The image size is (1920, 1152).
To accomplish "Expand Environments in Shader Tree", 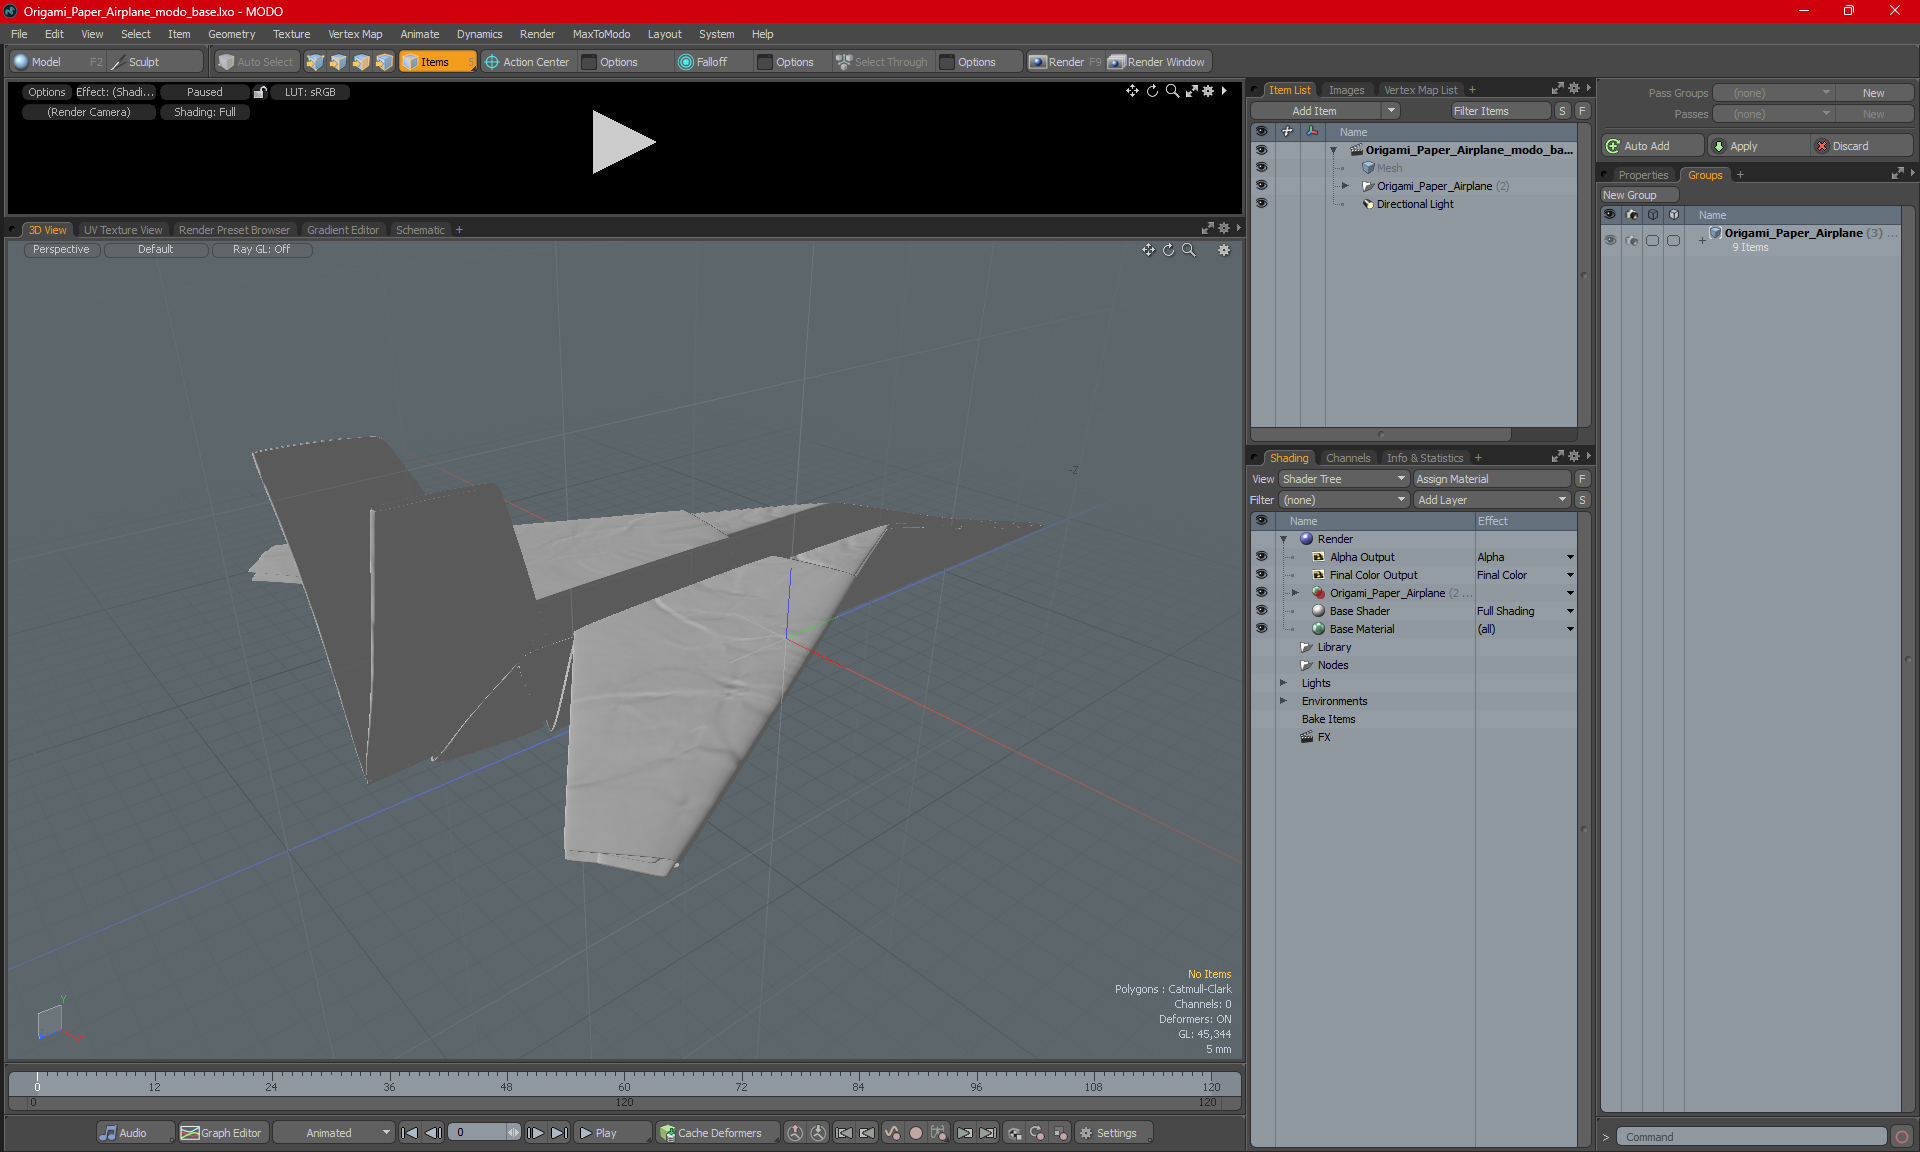I will pos(1284,701).
